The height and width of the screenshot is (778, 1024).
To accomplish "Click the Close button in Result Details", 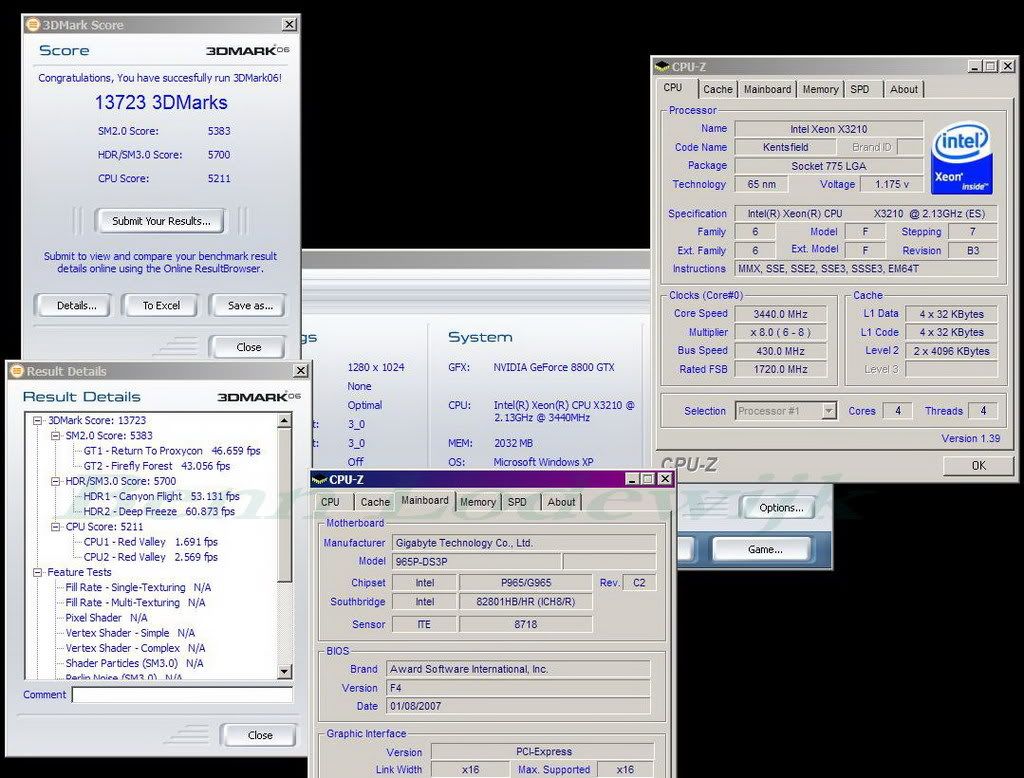I will 260,735.
